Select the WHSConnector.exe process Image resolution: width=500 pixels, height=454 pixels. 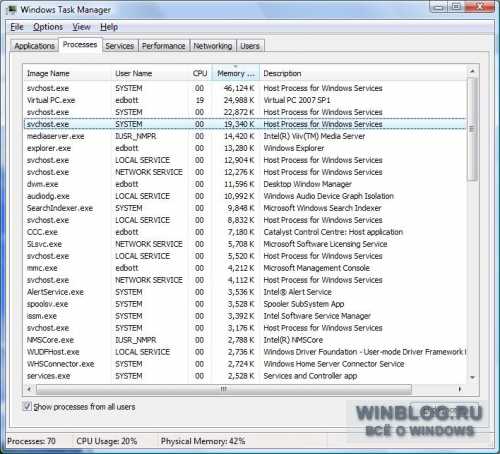(245, 364)
